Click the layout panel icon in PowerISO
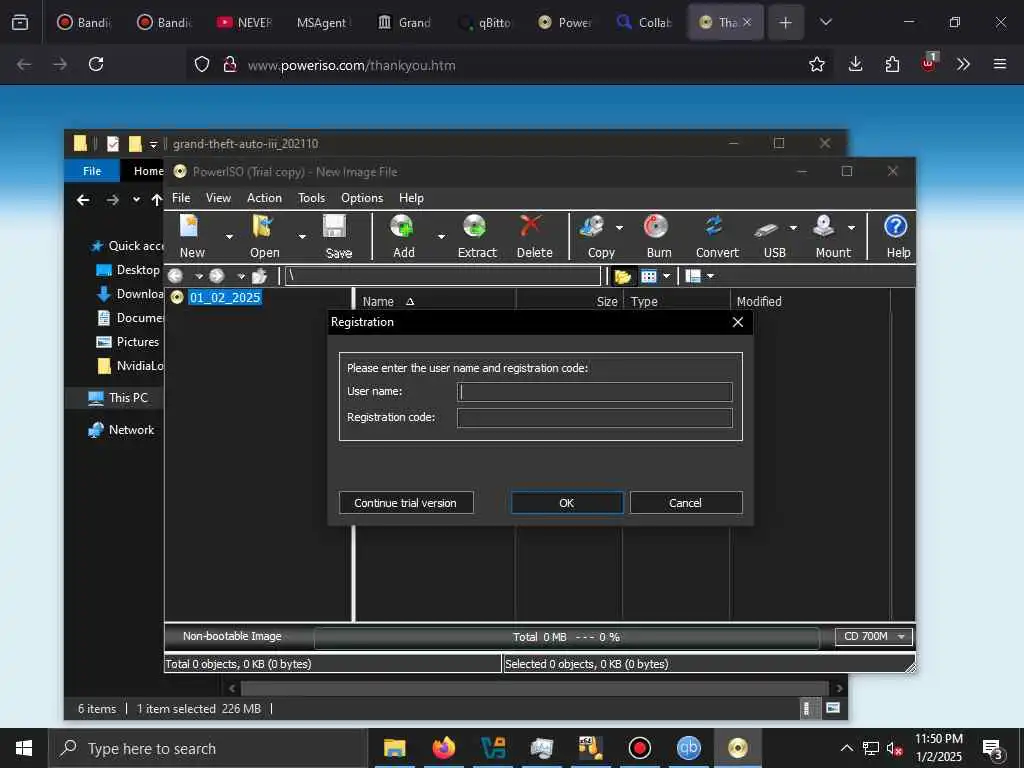Screen dimensions: 1024x768 coord(693,276)
